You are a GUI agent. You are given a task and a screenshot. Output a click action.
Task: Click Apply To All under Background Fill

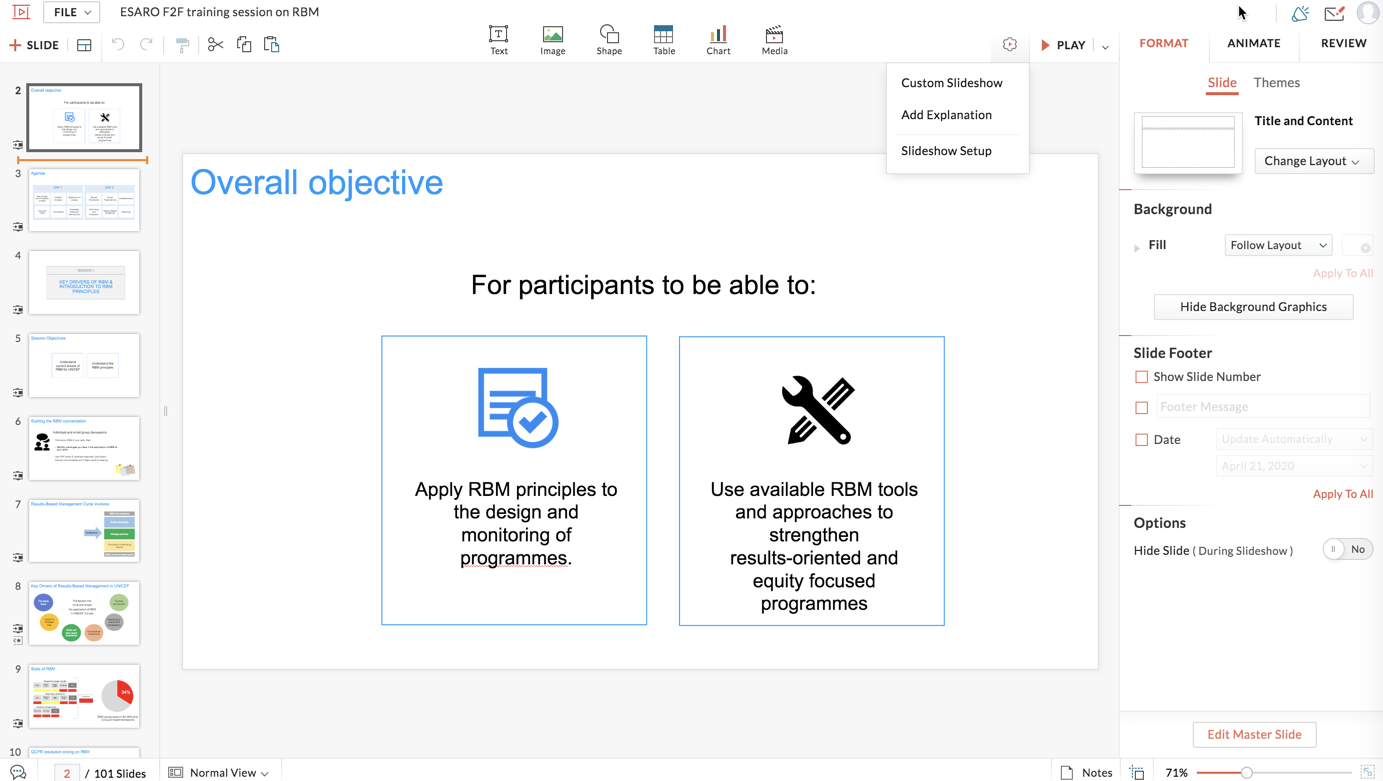pyautogui.click(x=1343, y=273)
